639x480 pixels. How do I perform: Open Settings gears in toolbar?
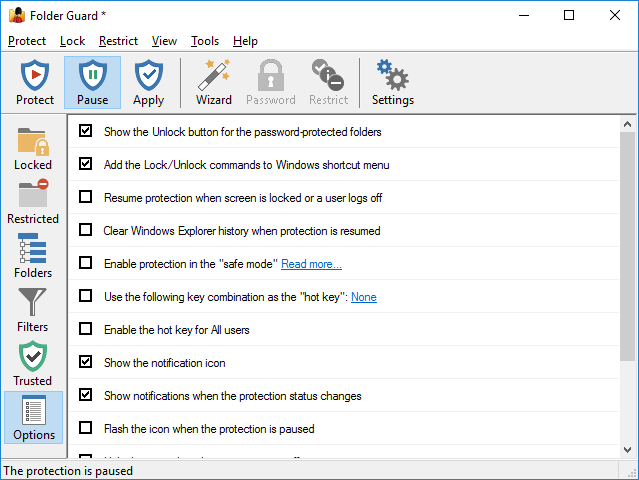click(393, 82)
